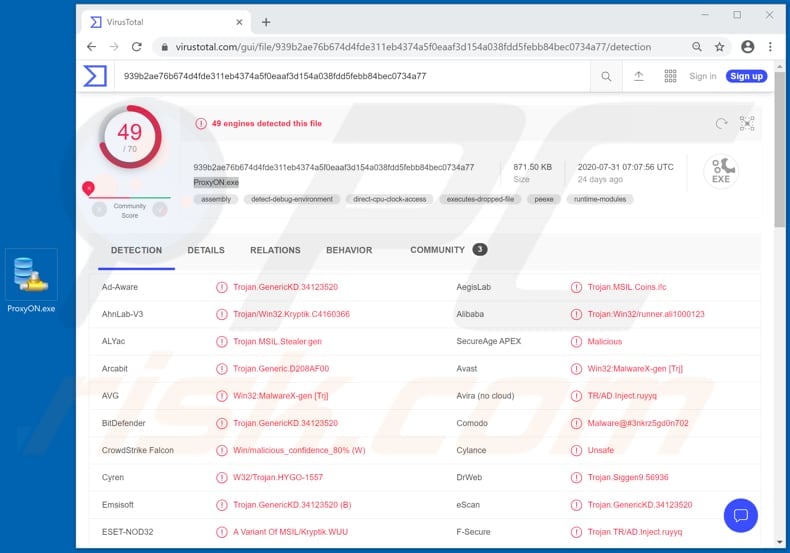Click the EXE file type icon
Viewport: 790px width, 553px height.
[x=721, y=171]
